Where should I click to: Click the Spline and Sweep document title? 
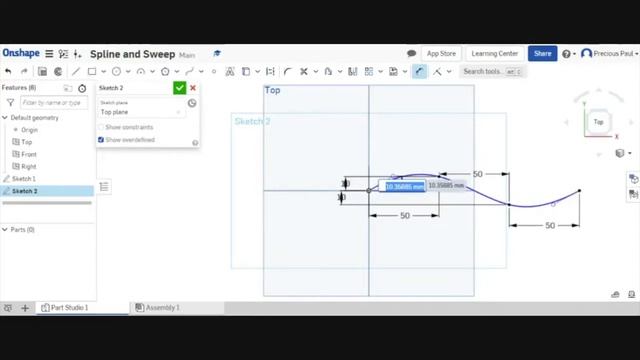point(133,54)
